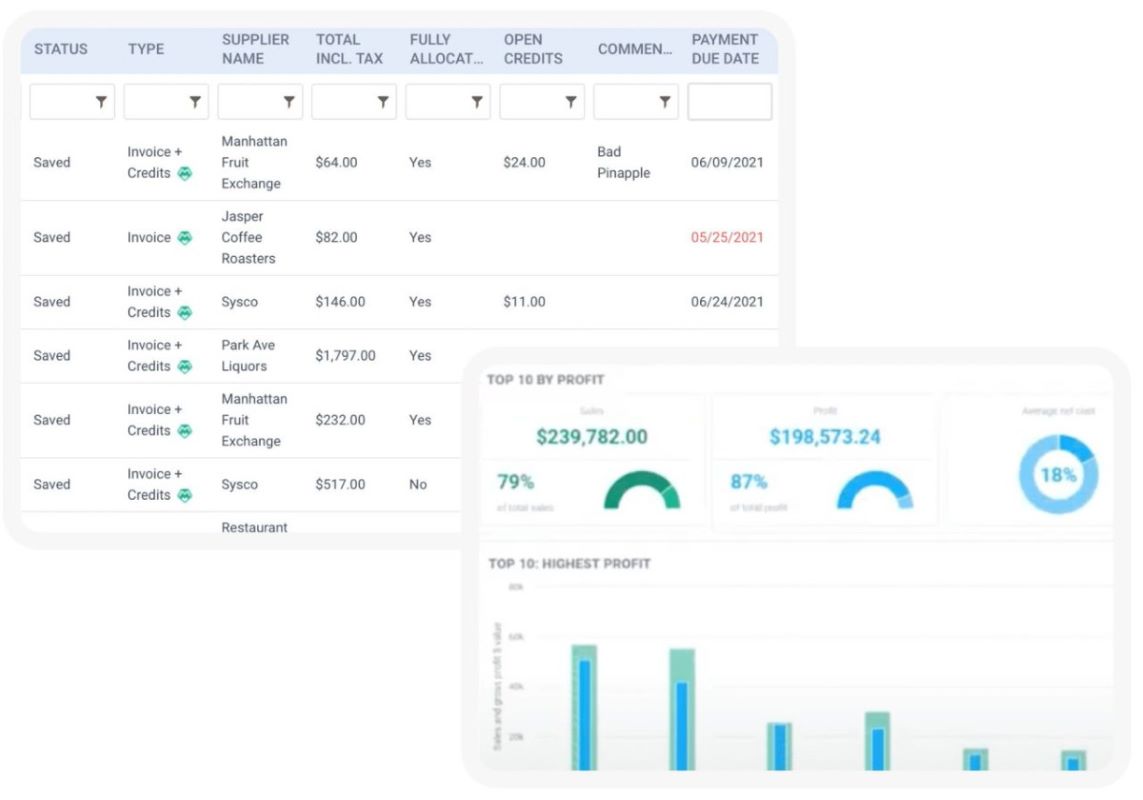Sort by OPEN CREDITS column header
Viewport: 1143px width, 800px height.
533,49
